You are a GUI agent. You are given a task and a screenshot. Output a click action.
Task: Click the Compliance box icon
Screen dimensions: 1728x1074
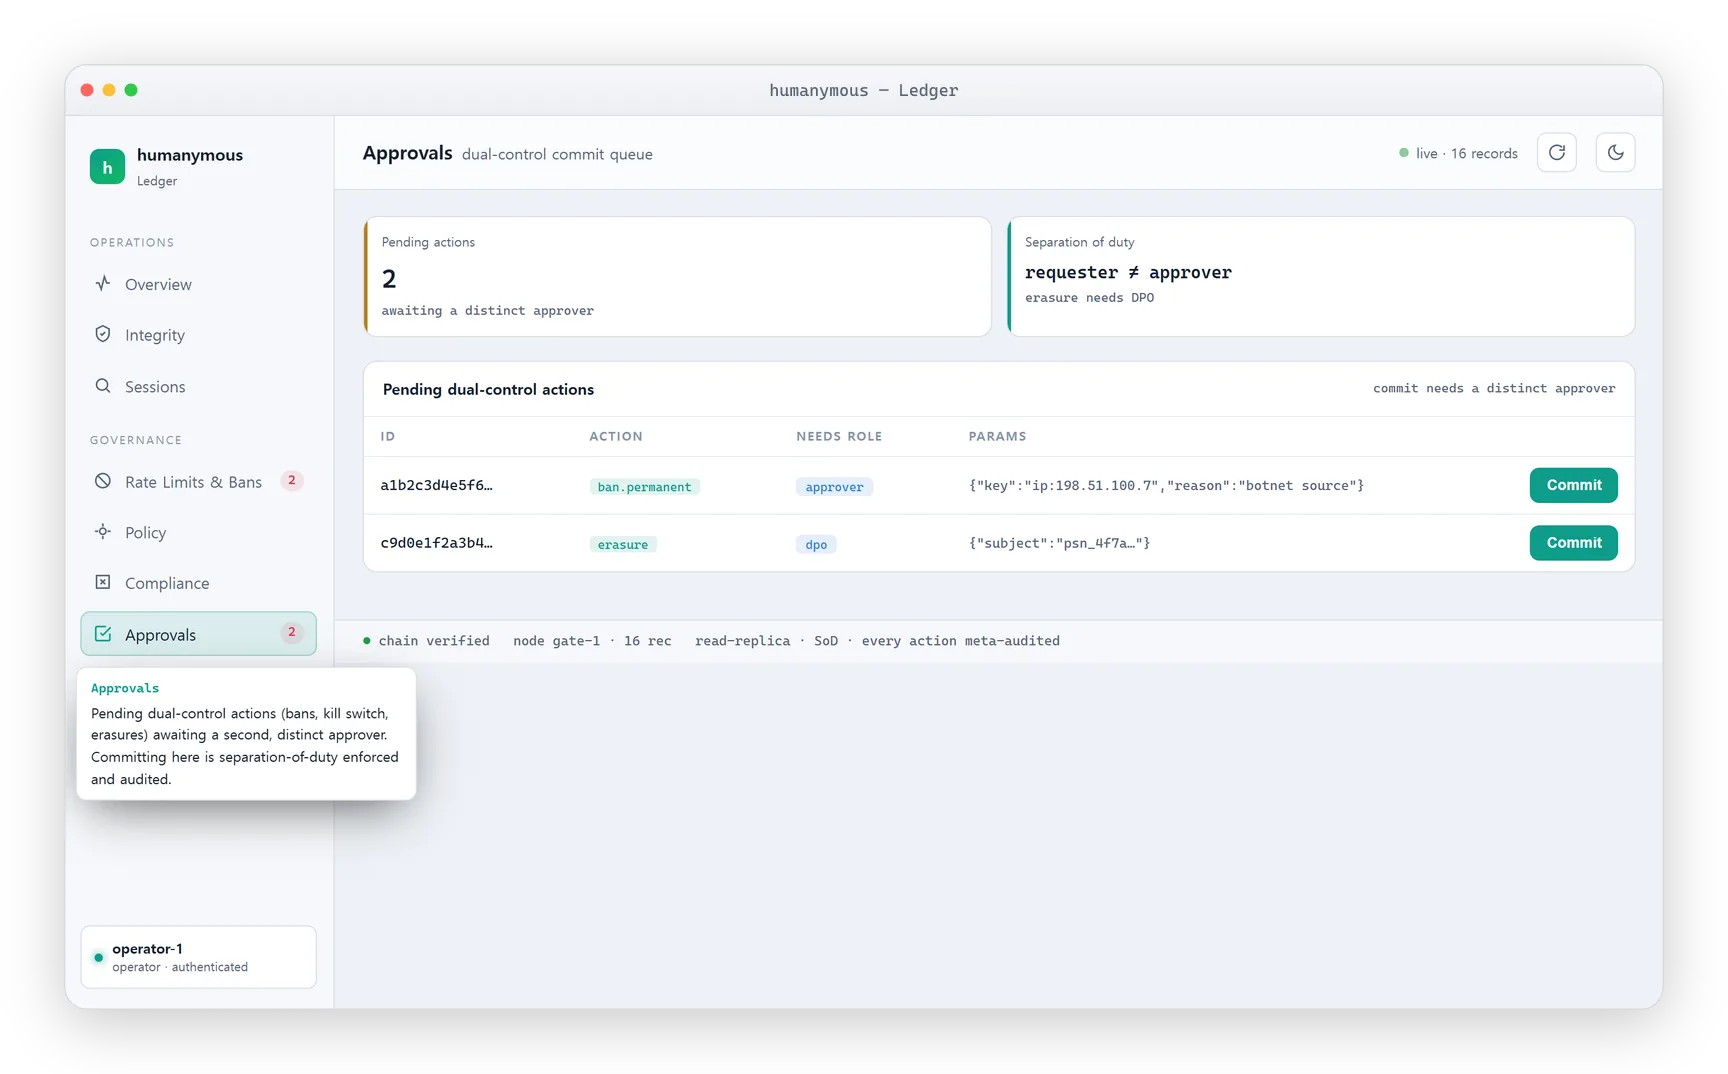coord(103,582)
